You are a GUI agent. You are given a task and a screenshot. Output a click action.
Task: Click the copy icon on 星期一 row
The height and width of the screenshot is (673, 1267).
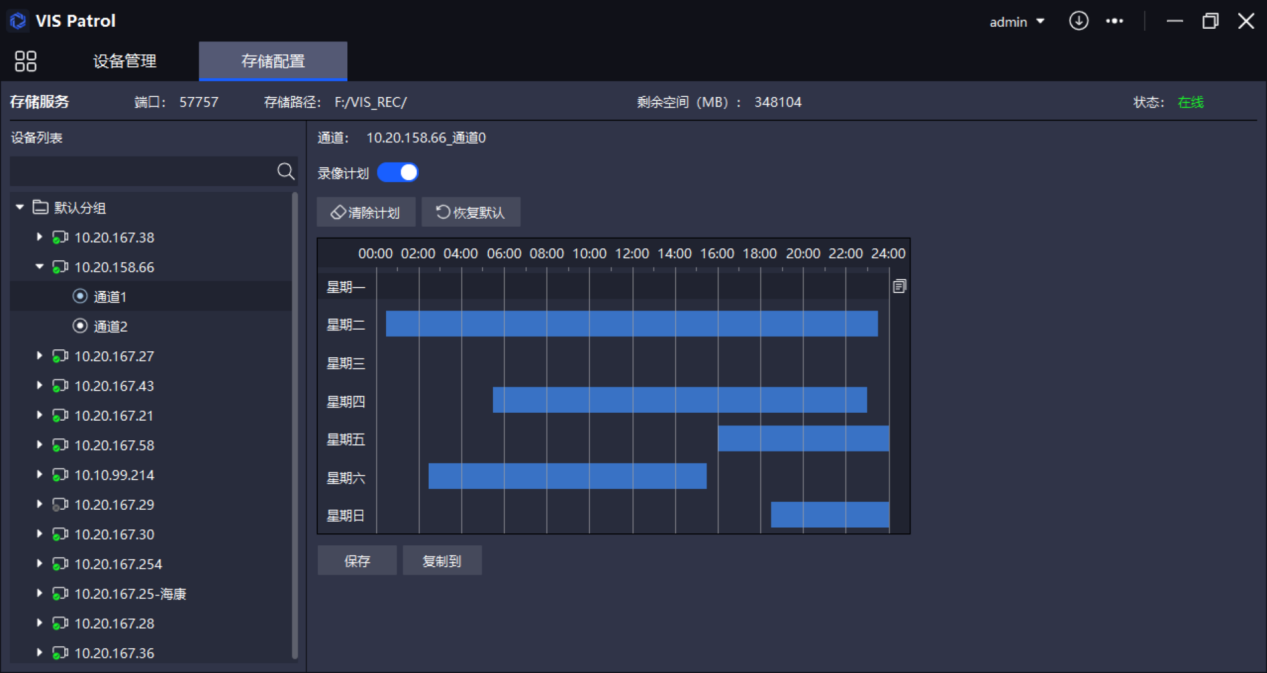pos(899,286)
